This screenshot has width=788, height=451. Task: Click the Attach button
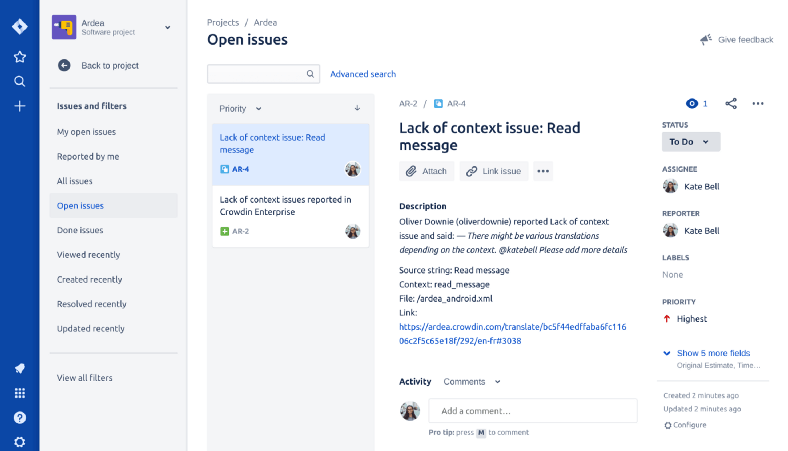[427, 171]
